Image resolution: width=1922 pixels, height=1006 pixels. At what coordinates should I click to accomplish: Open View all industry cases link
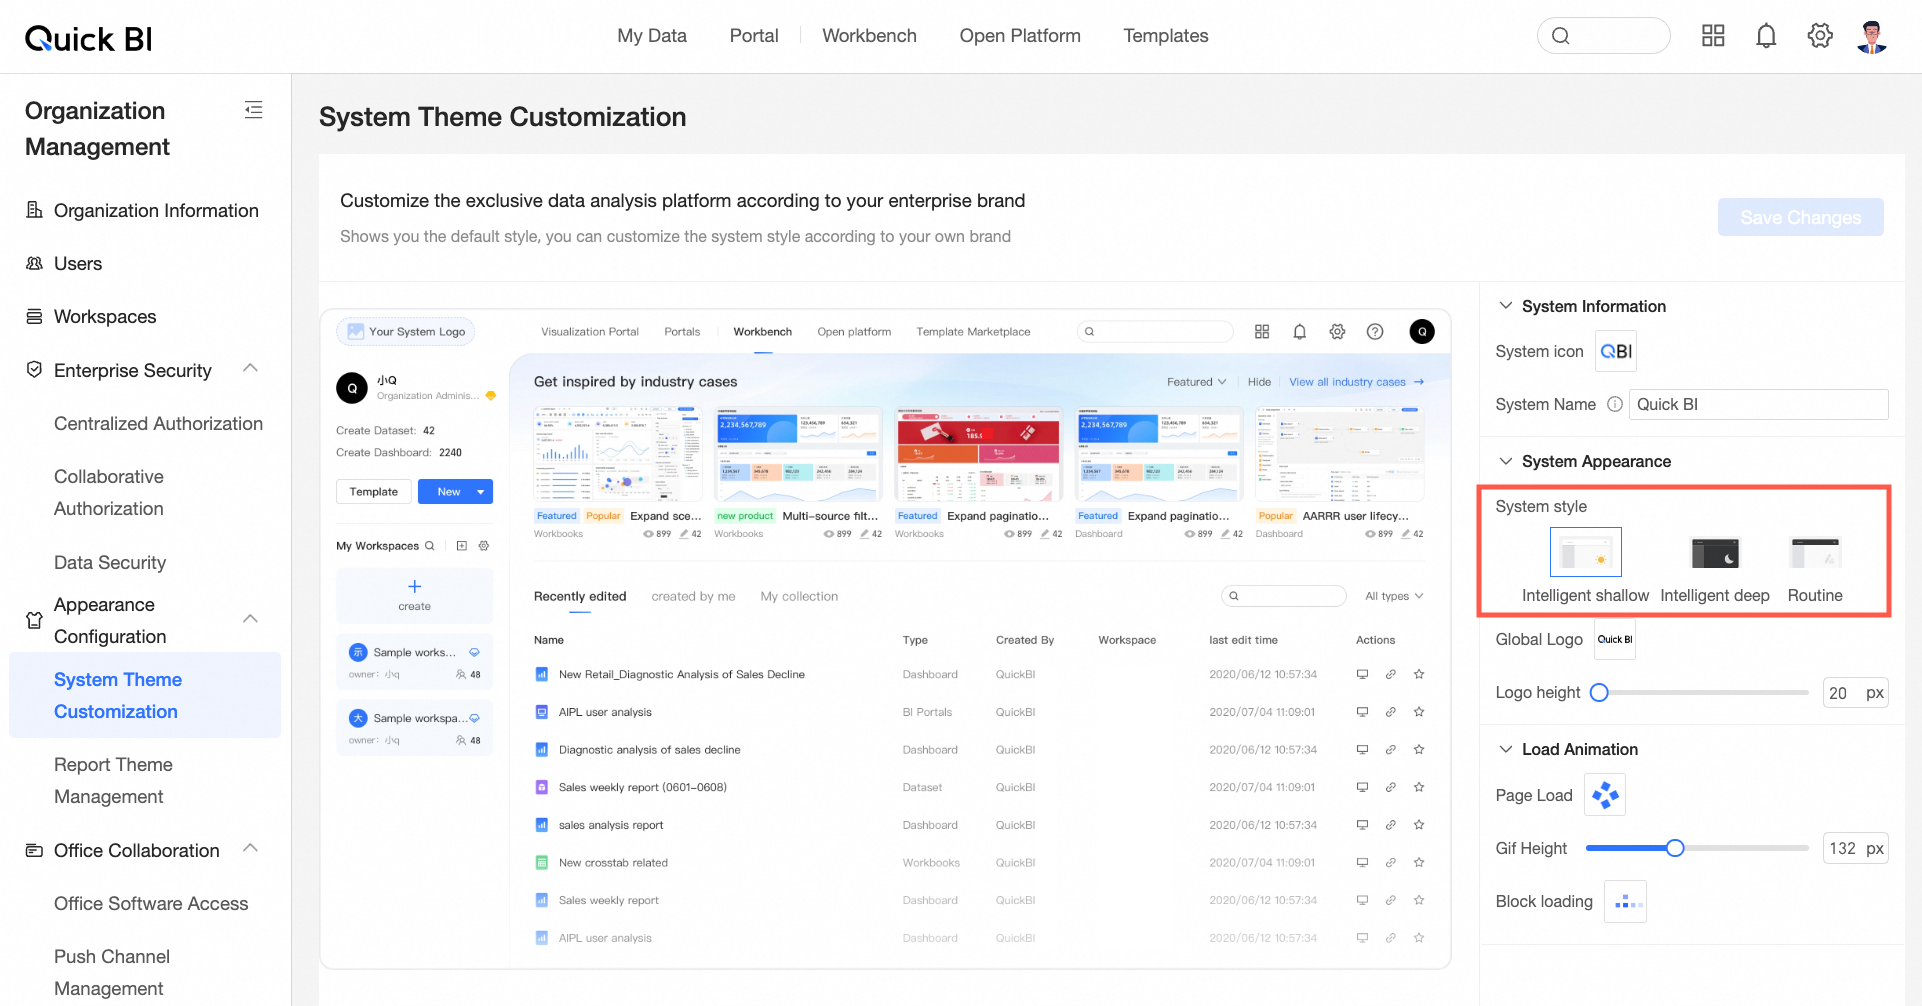click(x=1356, y=382)
